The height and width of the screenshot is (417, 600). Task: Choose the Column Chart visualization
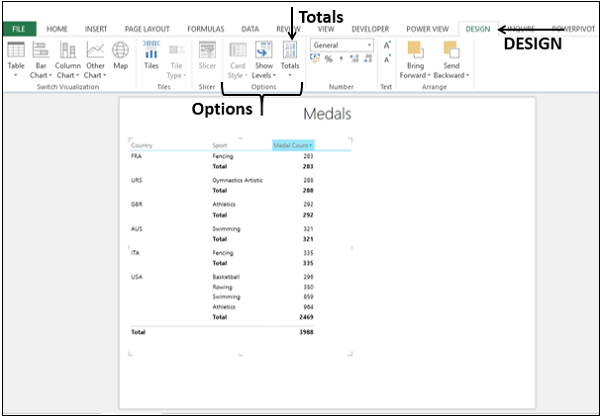pyautogui.click(x=69, y=58)
